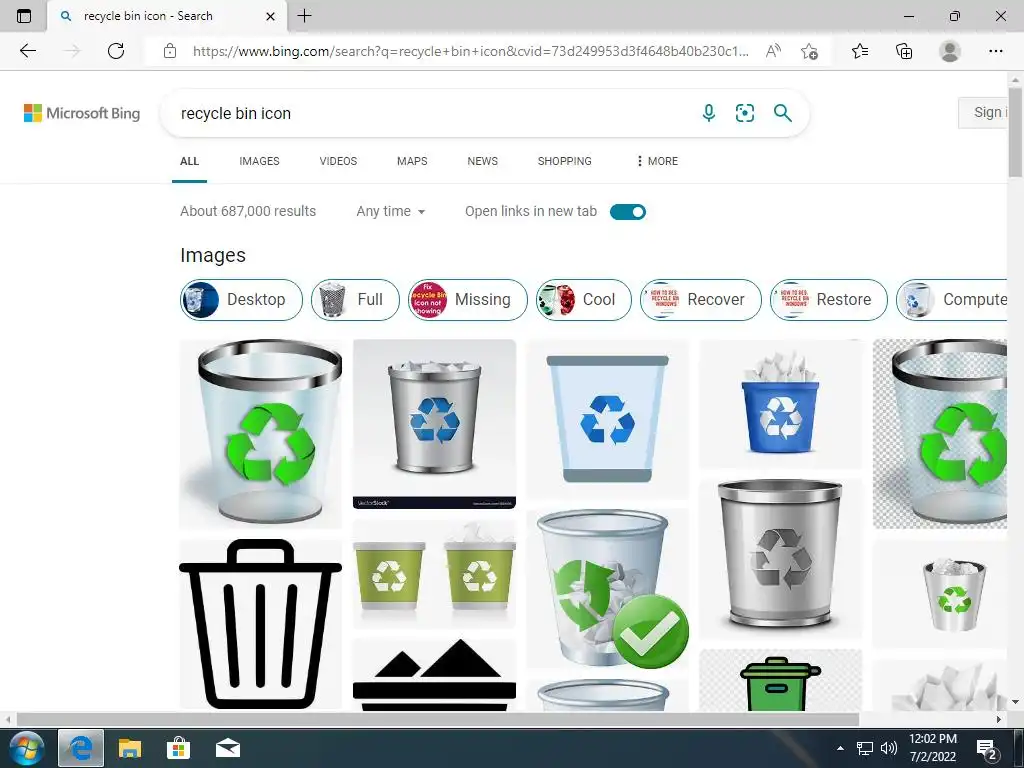The image size is (1024, 768).
Task: Open blue bin with crumpled paper image
Action: point(780,404)
